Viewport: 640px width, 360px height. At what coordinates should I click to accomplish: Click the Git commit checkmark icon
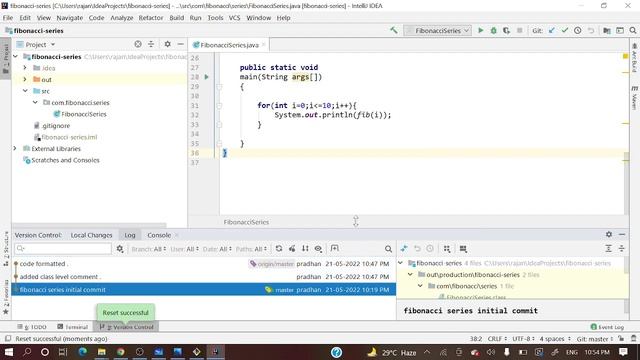[564, 30]
